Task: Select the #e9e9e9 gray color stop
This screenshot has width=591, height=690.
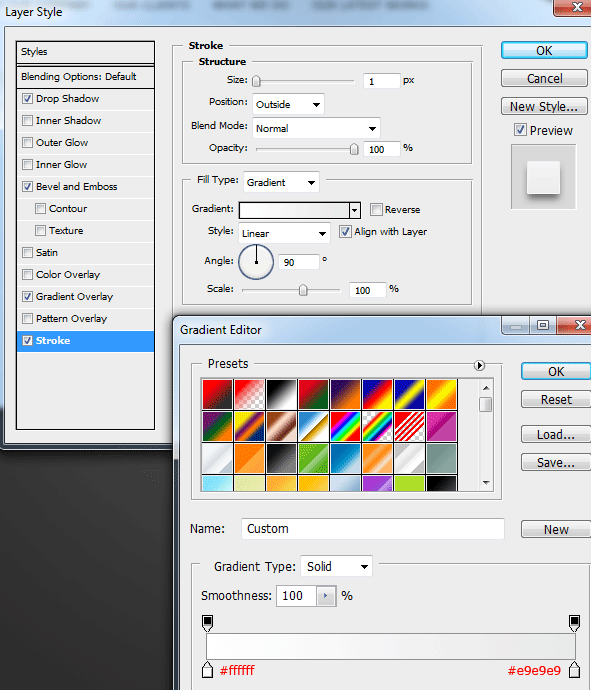Action: point(574,669)
